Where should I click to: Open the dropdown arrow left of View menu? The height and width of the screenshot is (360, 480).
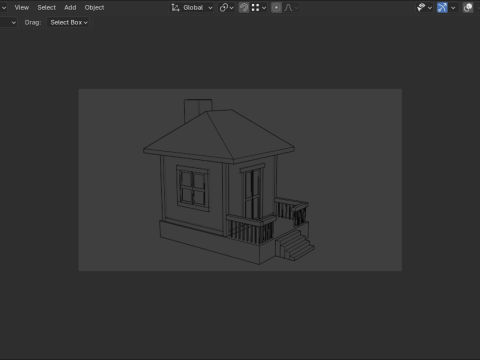click(x=4, y=7)
